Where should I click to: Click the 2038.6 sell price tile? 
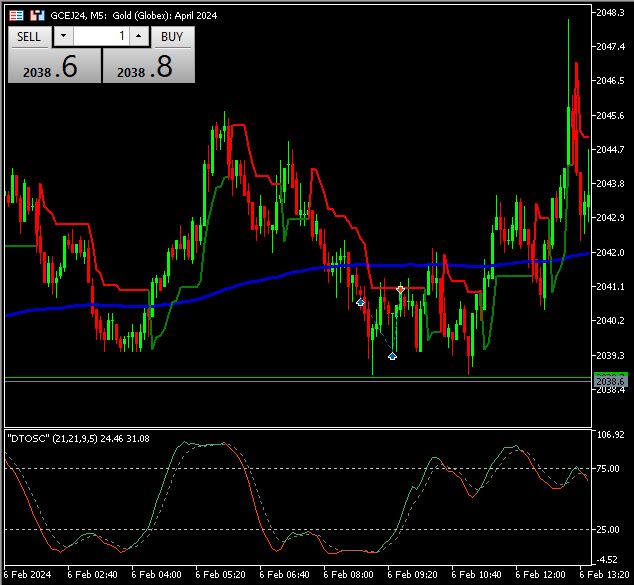click(x=55, y=66)
